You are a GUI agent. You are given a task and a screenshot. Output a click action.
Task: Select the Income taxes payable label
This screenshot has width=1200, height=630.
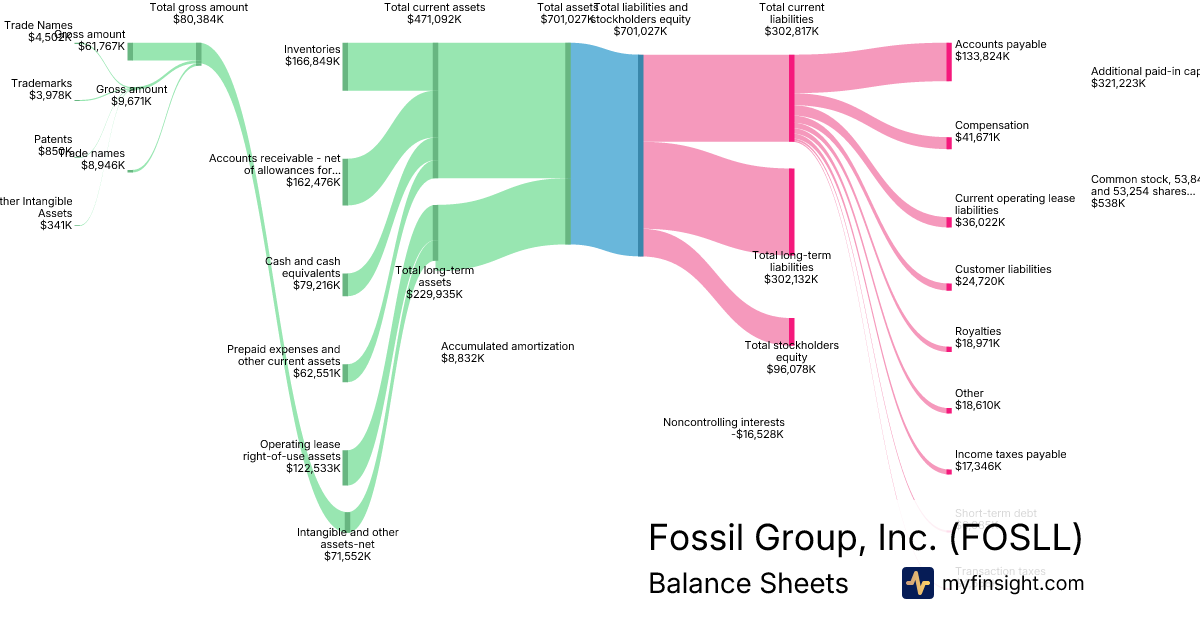pyautogui.click(x=1010, y=460)
